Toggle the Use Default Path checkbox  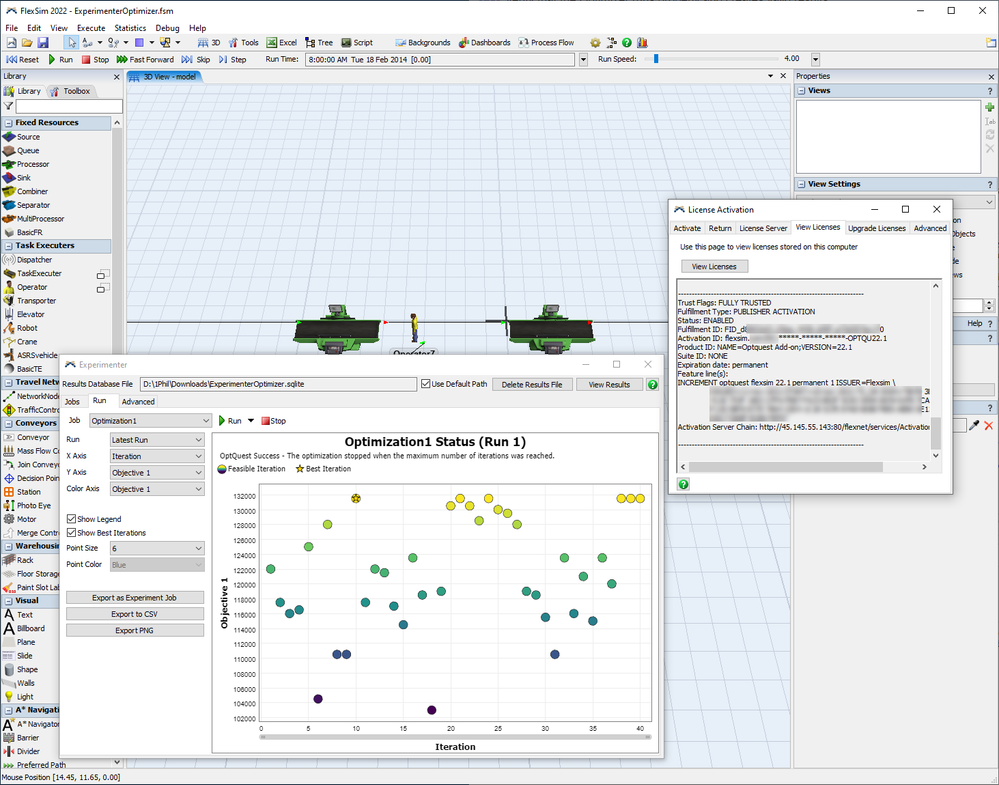pos(426,384)
